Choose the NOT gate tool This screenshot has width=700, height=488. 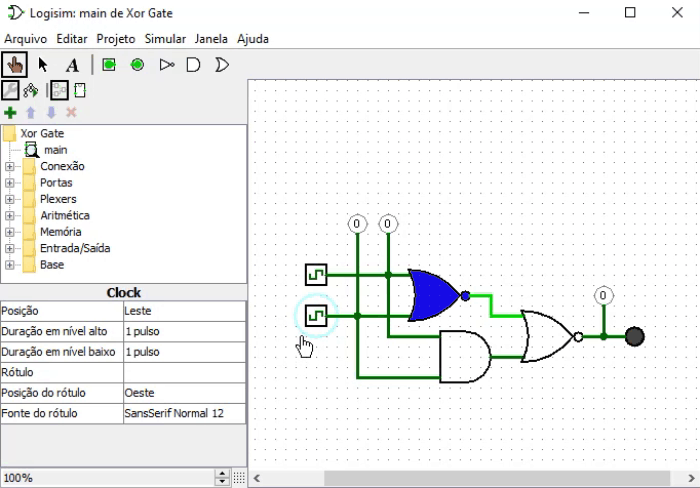167,65
